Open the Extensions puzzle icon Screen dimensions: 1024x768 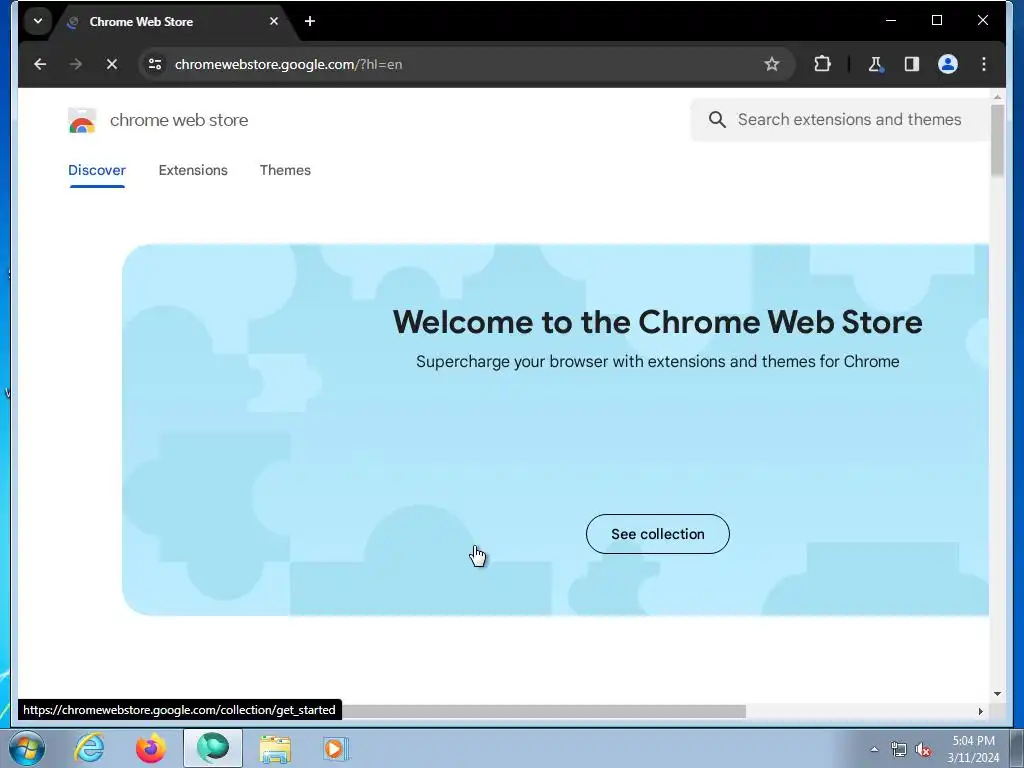click(822, 64)
